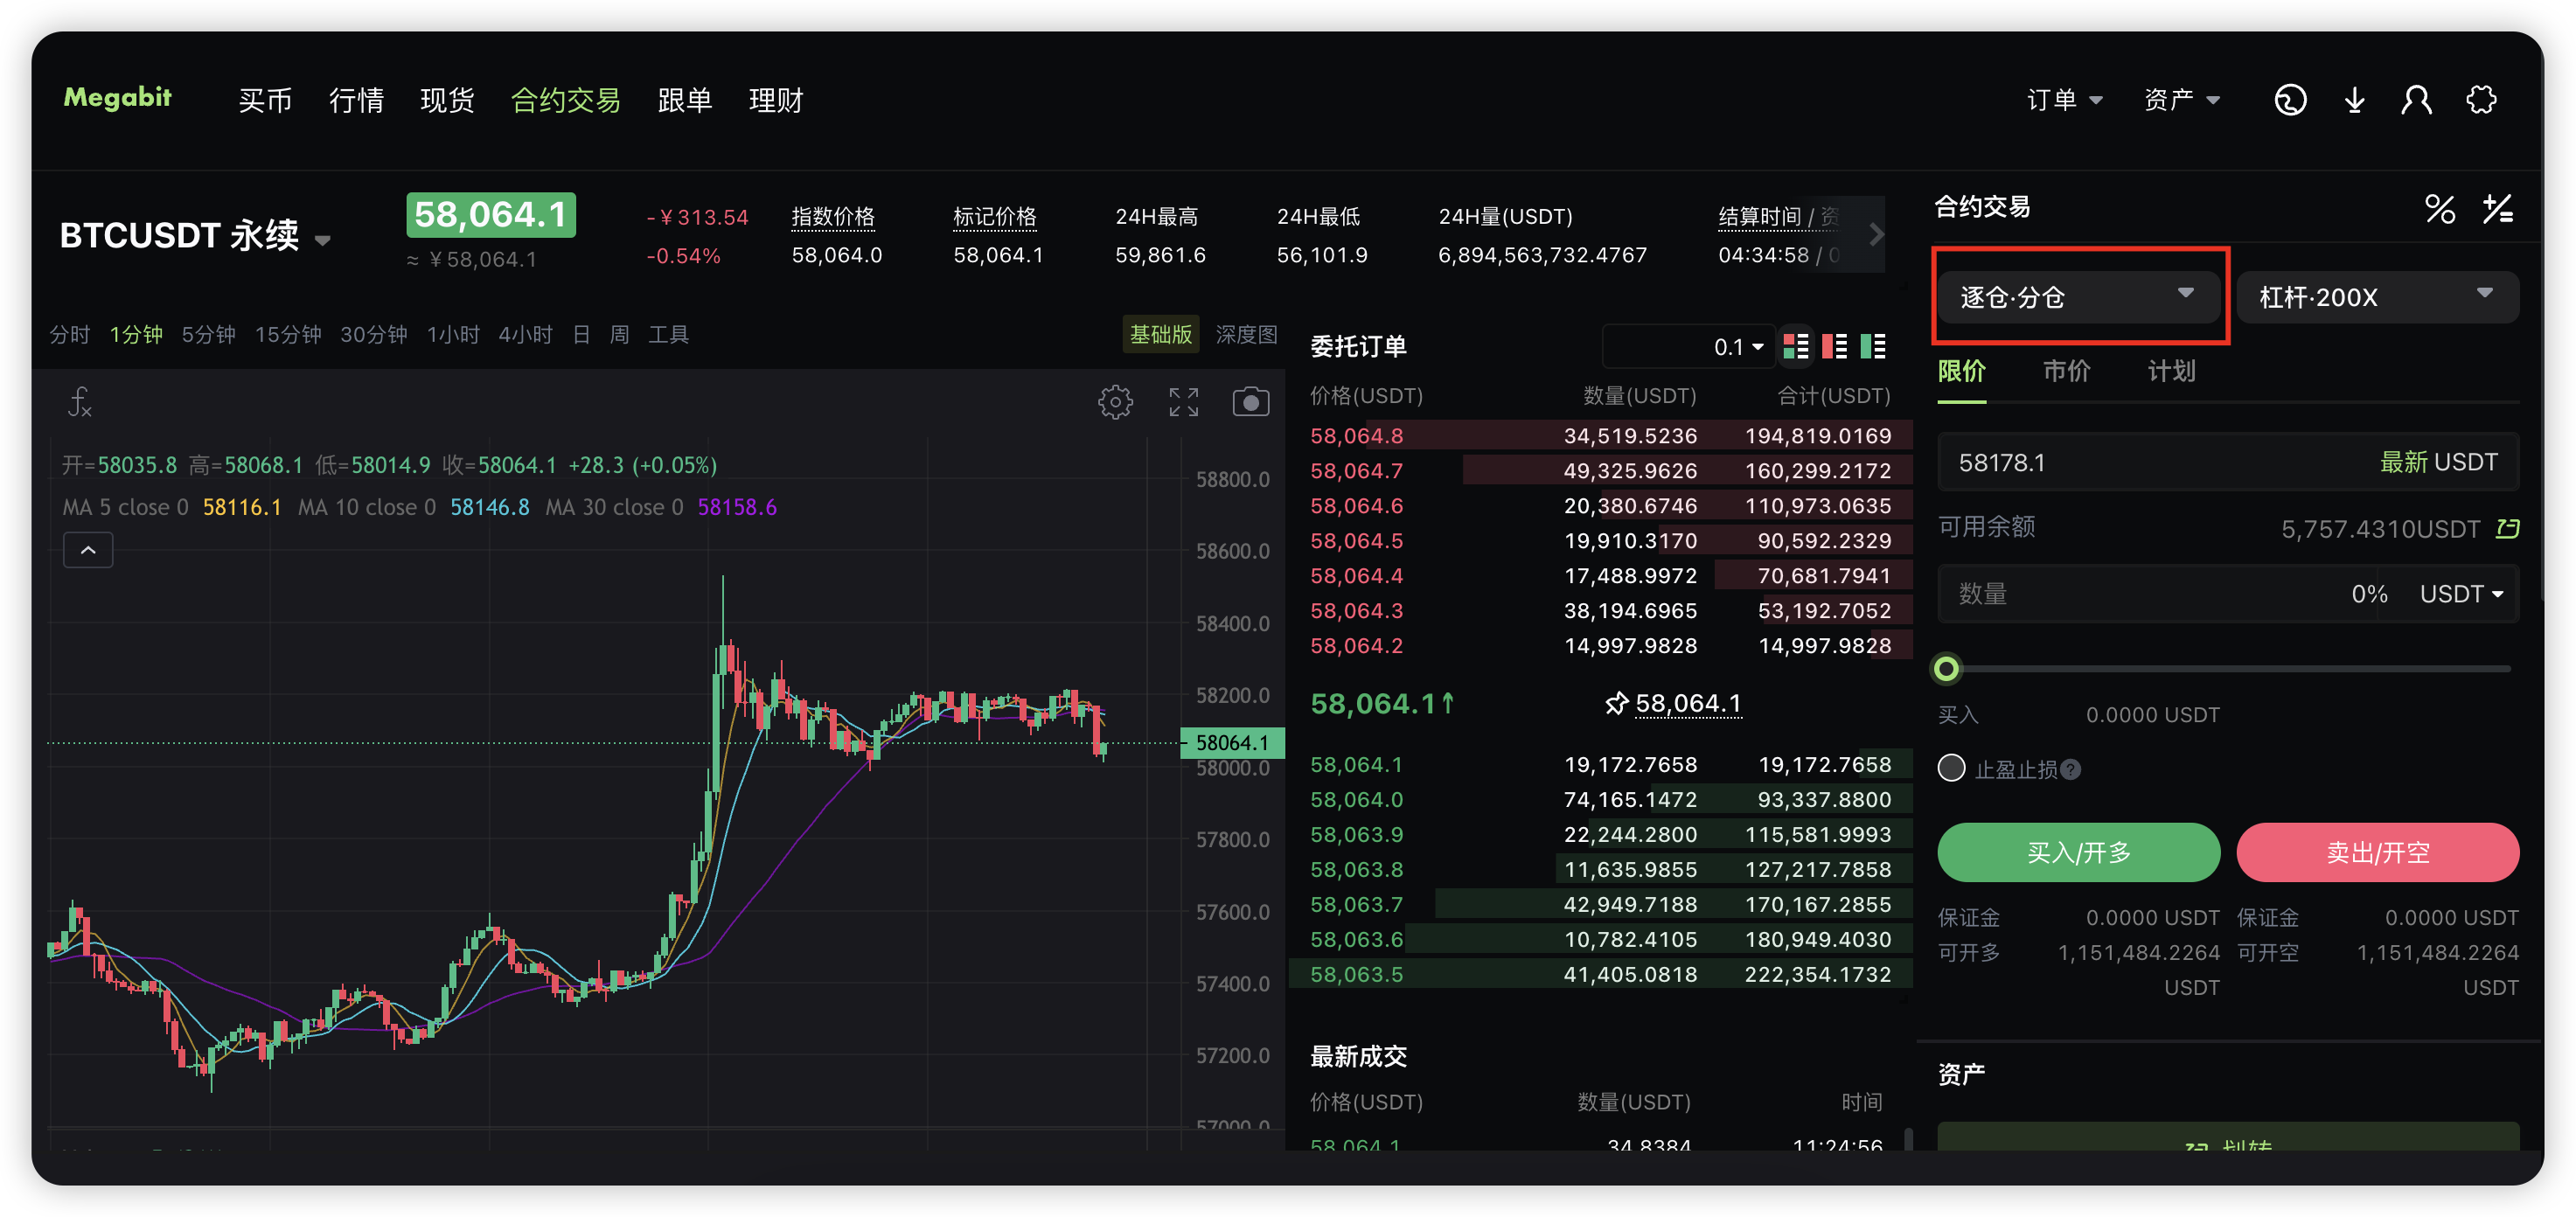Open chart 工具 option
Viewport: 2576px width, 1217px height.
(668, 334)
